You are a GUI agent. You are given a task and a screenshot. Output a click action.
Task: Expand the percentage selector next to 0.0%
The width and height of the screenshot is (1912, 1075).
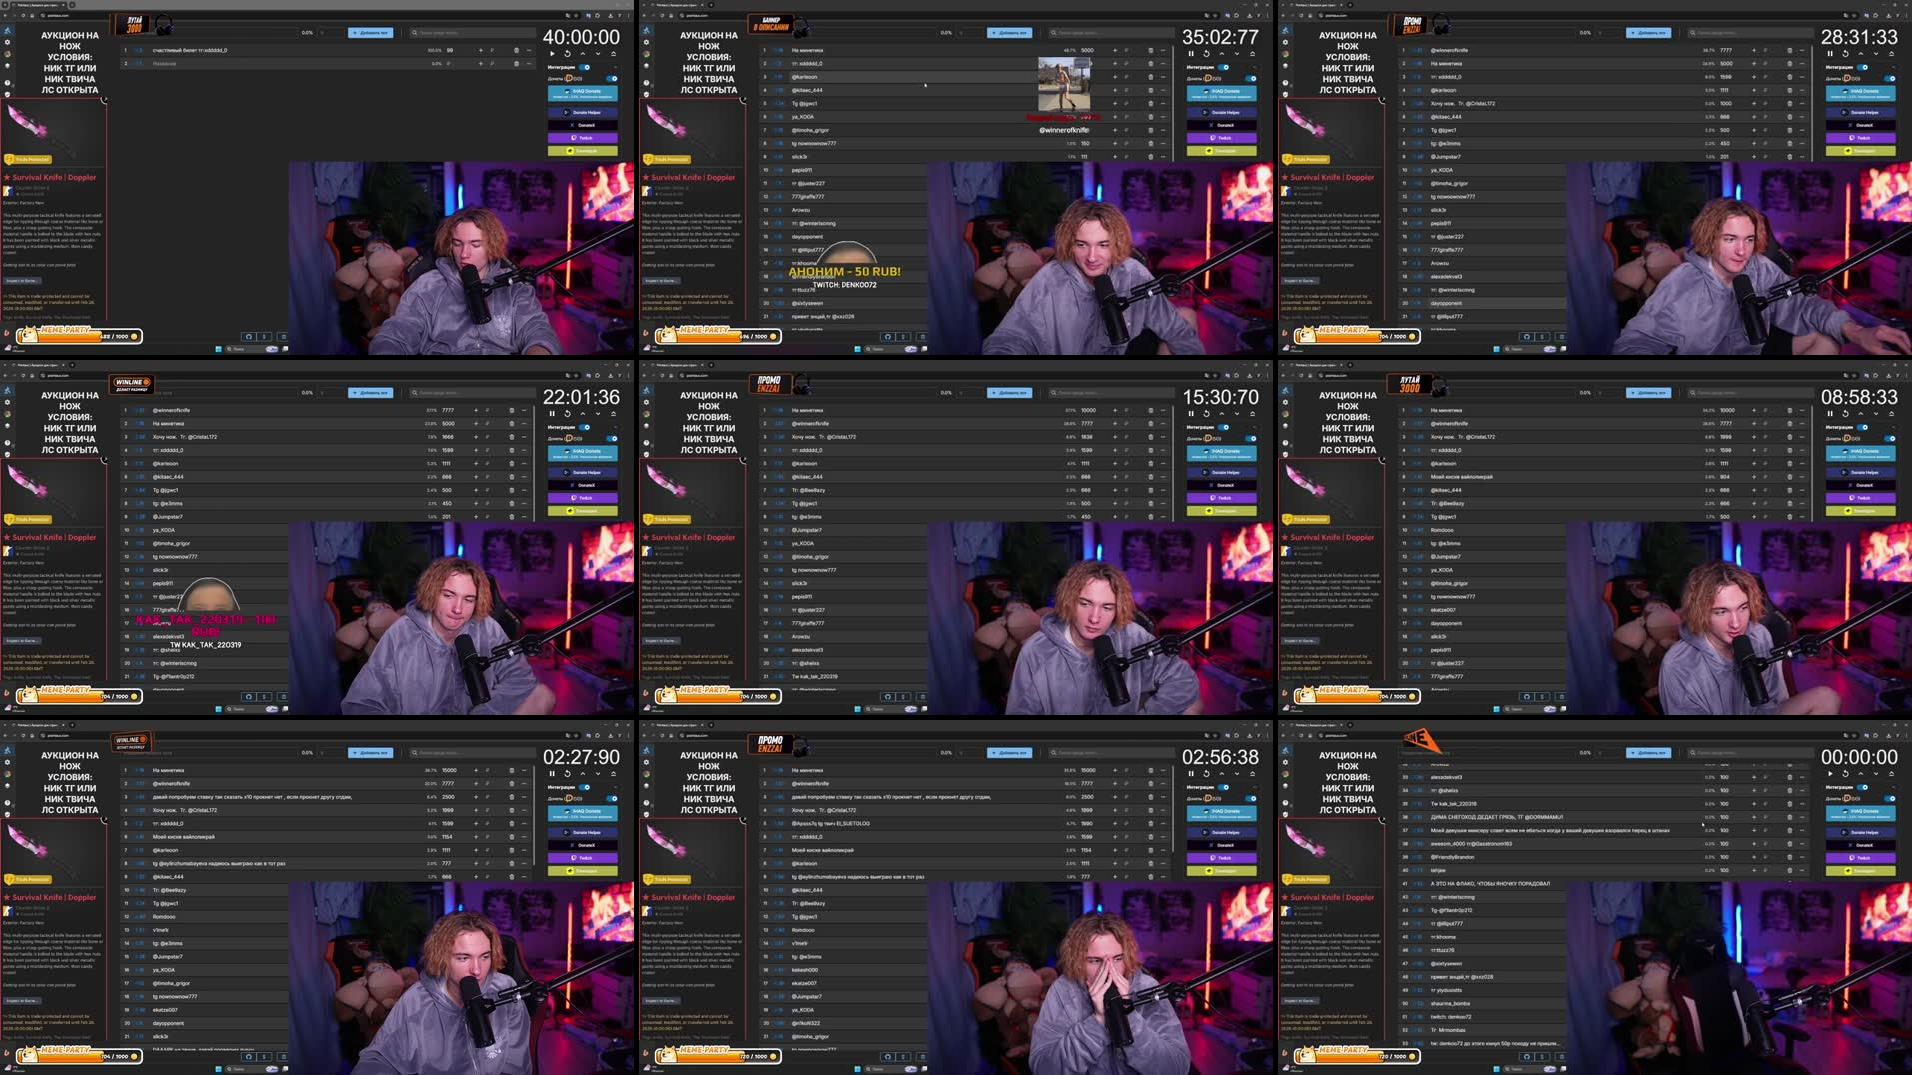(x=321, y=32)
